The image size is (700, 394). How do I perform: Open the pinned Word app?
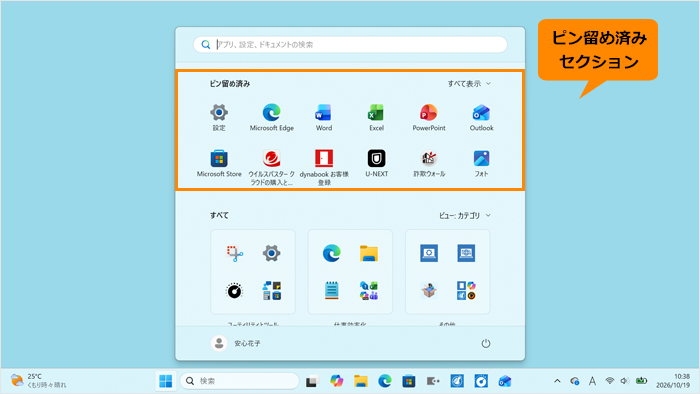(324, 117)
